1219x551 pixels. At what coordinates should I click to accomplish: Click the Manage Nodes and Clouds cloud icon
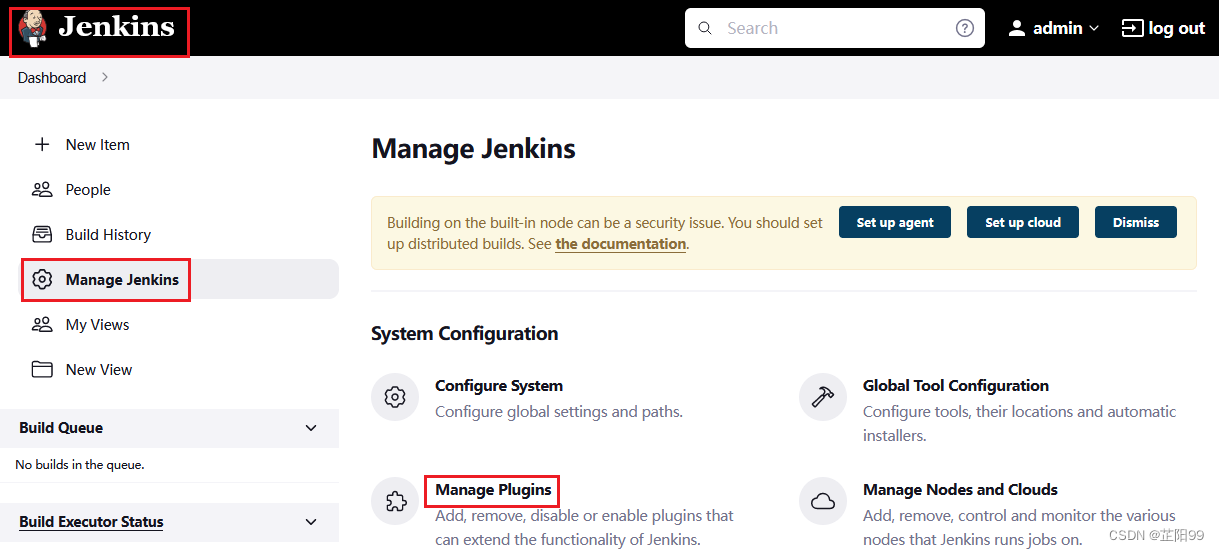(823, 501)
